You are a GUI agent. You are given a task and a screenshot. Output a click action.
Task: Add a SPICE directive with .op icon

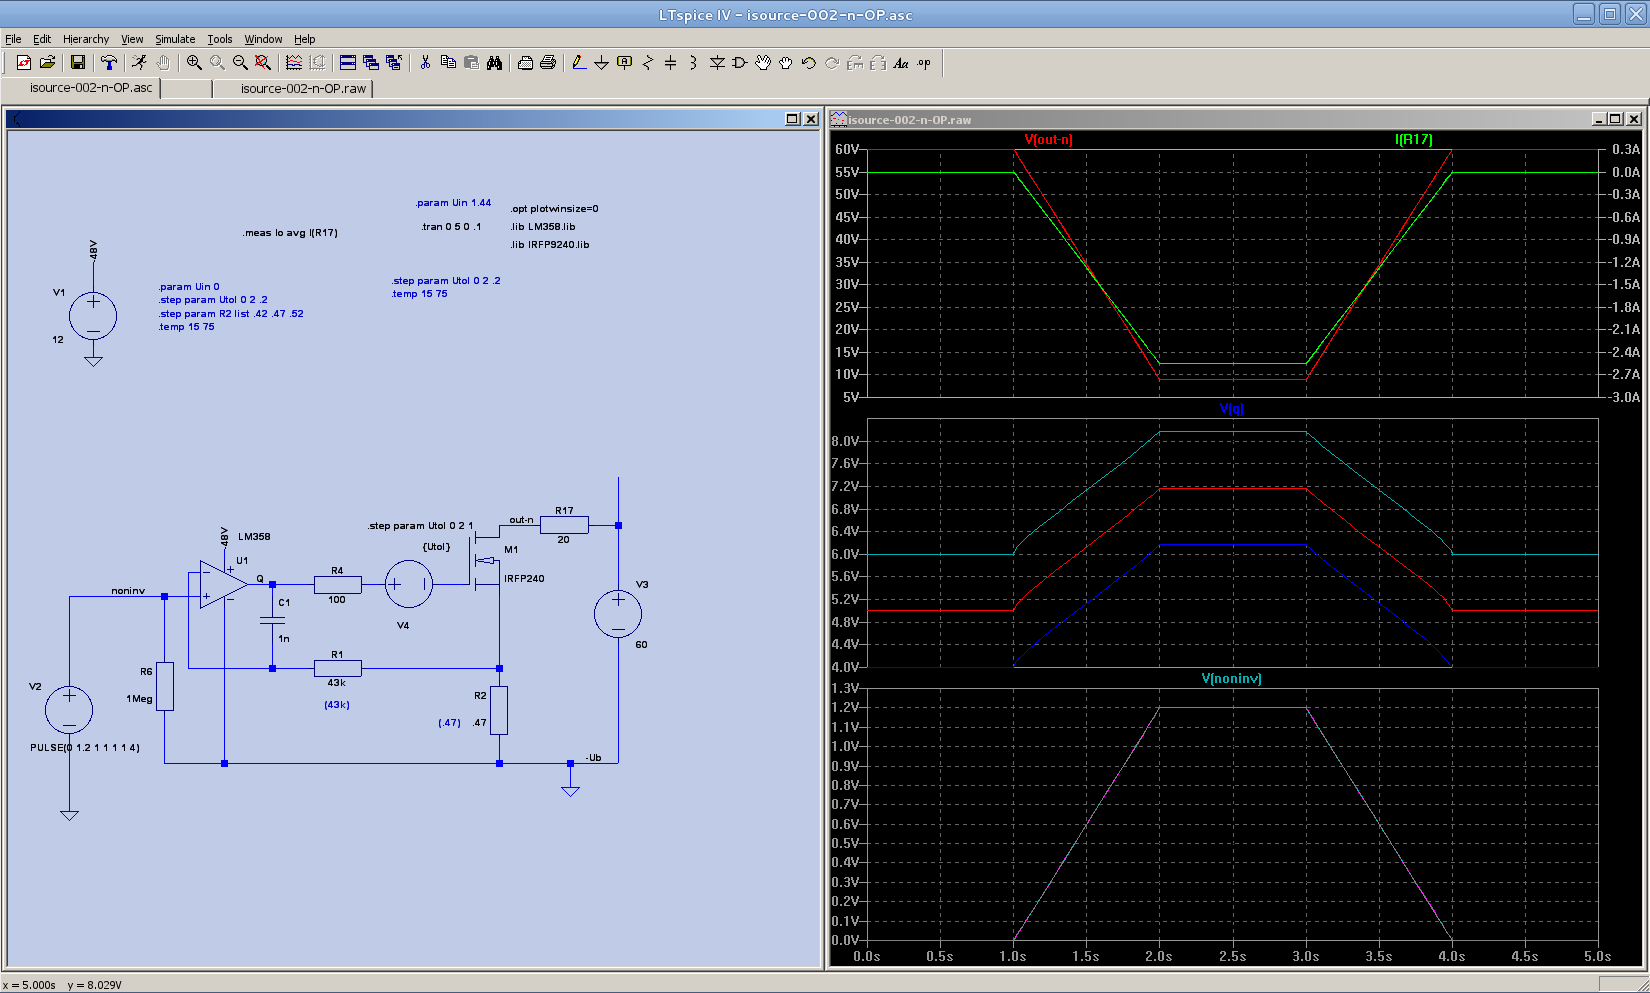[x=924, y=62]
